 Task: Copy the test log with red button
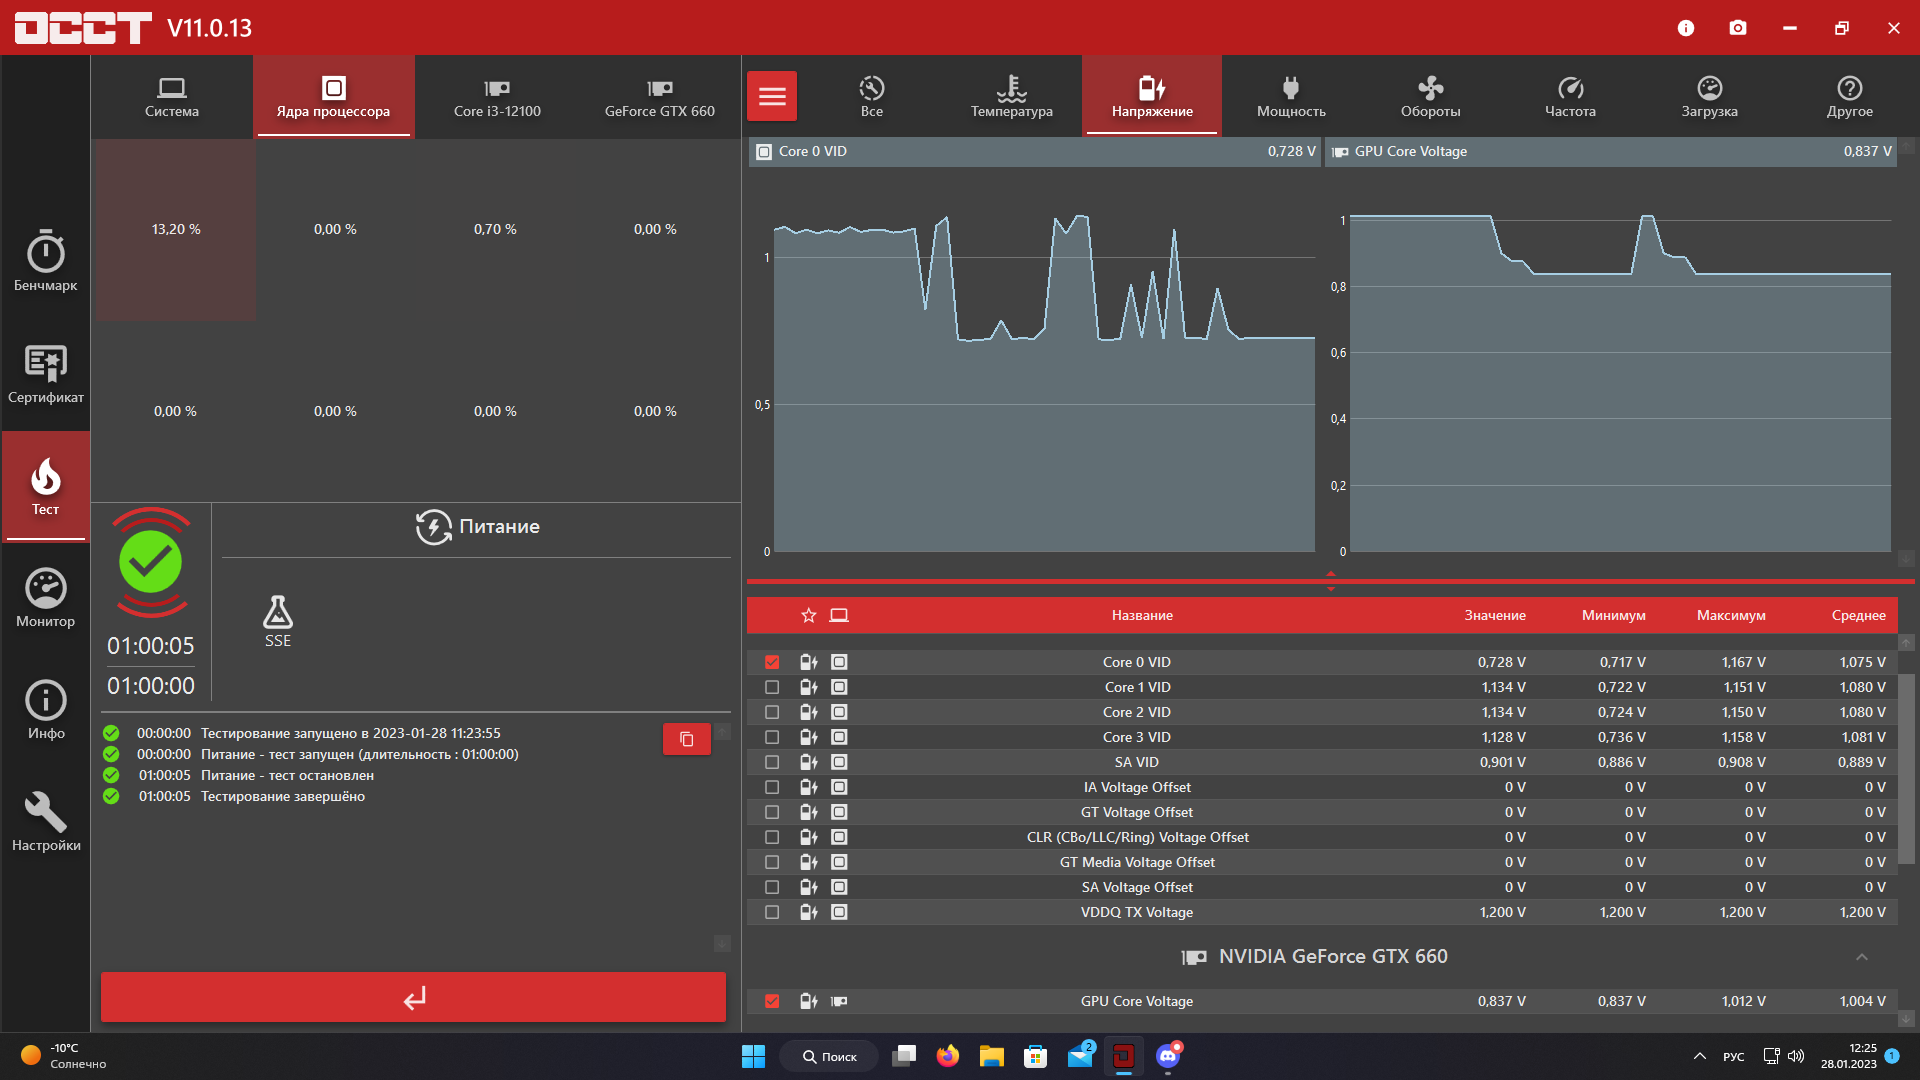point(687,739)
